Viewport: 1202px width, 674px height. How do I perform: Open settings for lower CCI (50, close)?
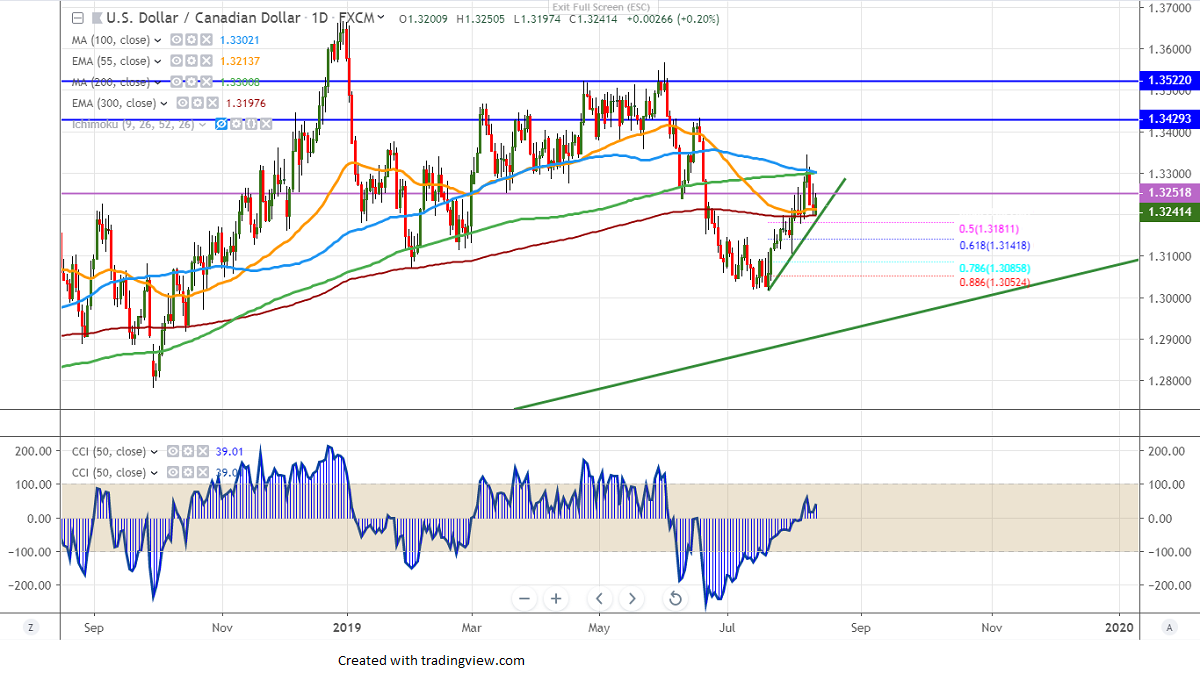pos(188,472)
